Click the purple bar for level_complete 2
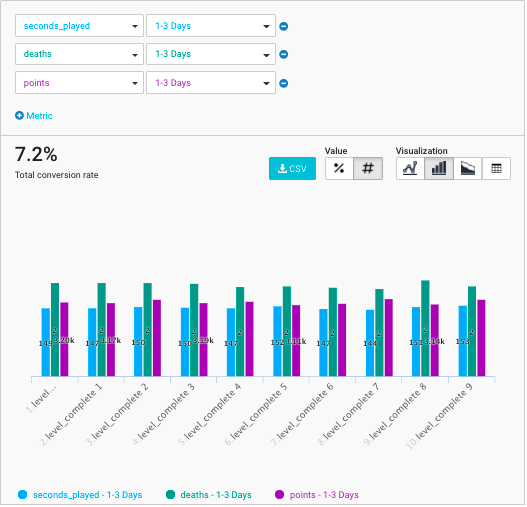The width and height of the screenshot is (527, 507). 157,339
